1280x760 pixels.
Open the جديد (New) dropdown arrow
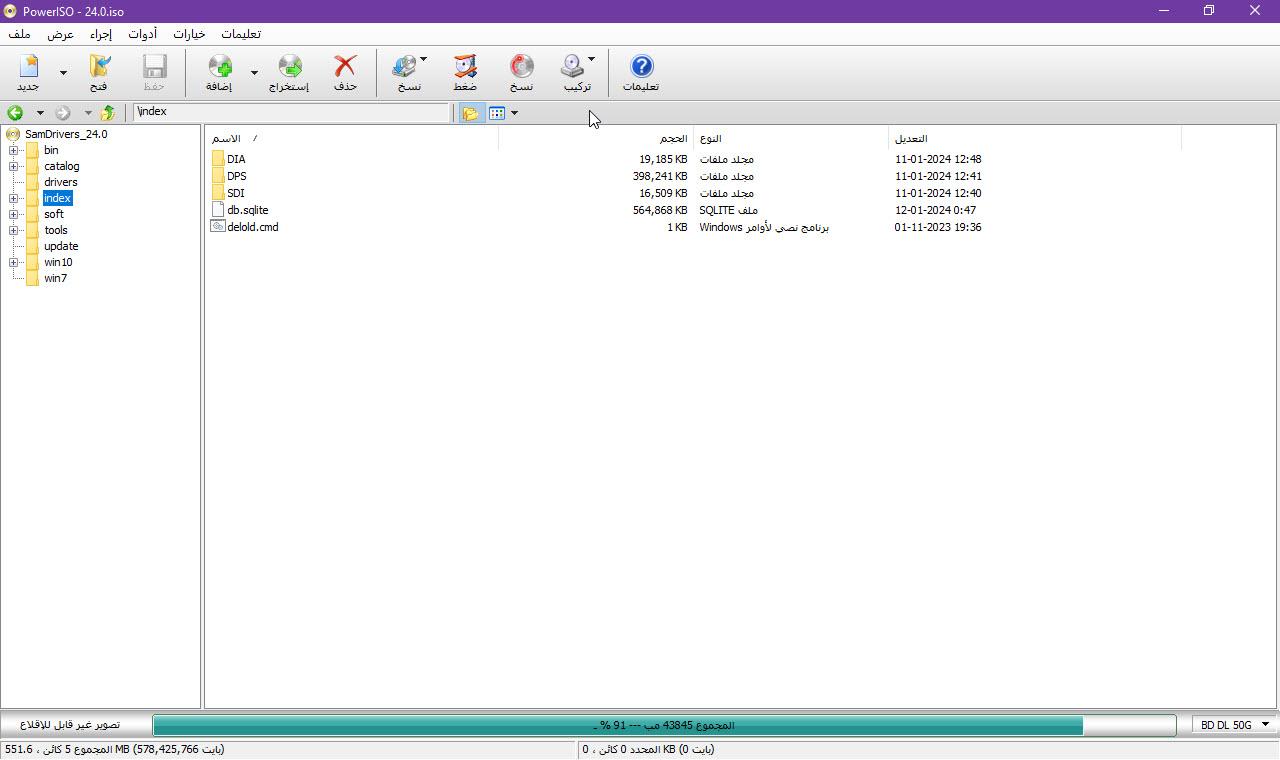pos(64,73)
